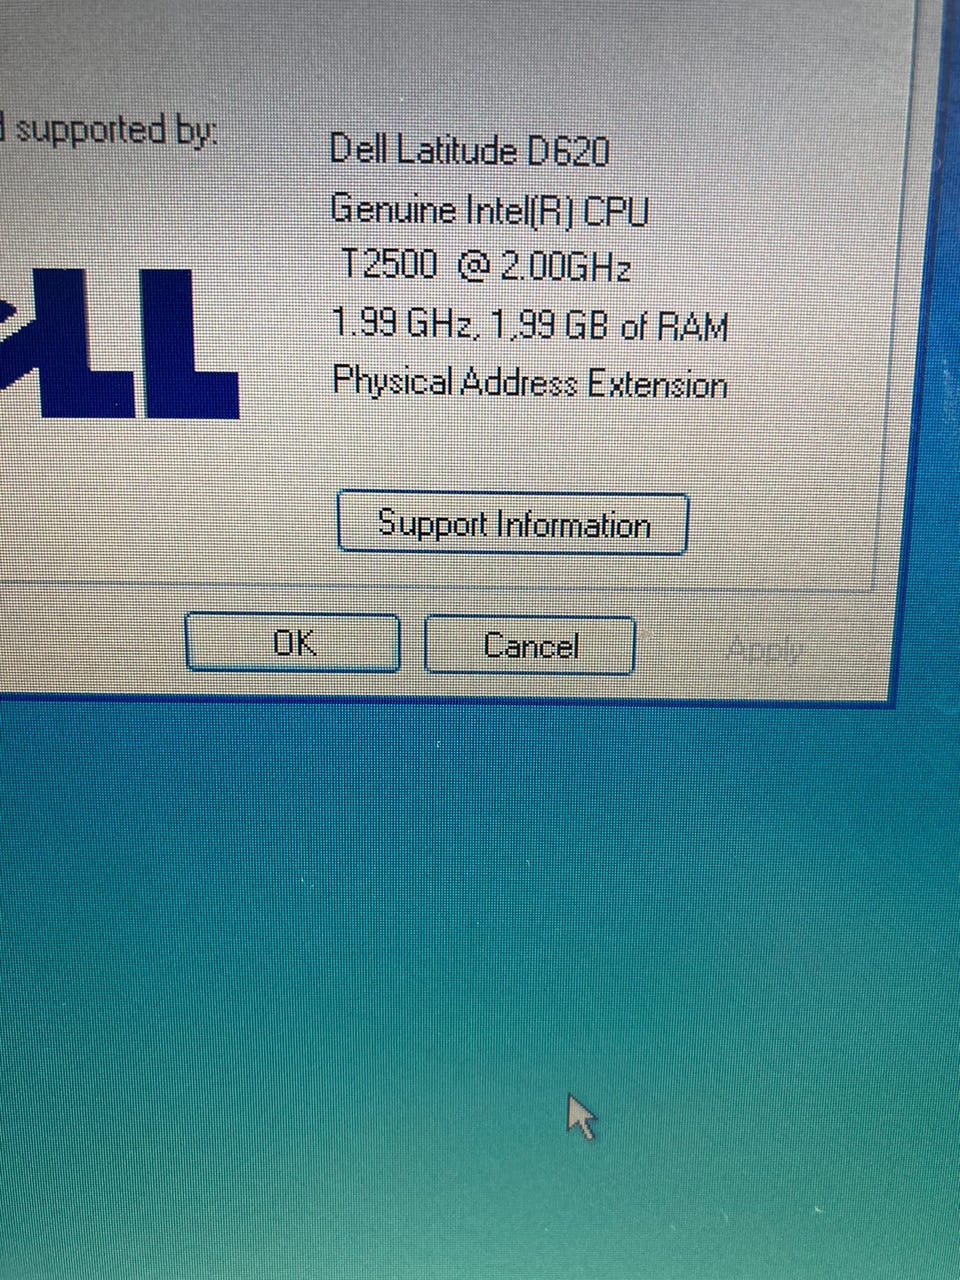Click the @ 2.00GHz rated speed text
Viewport: 960px width, 1280px height.
point(543,267)
